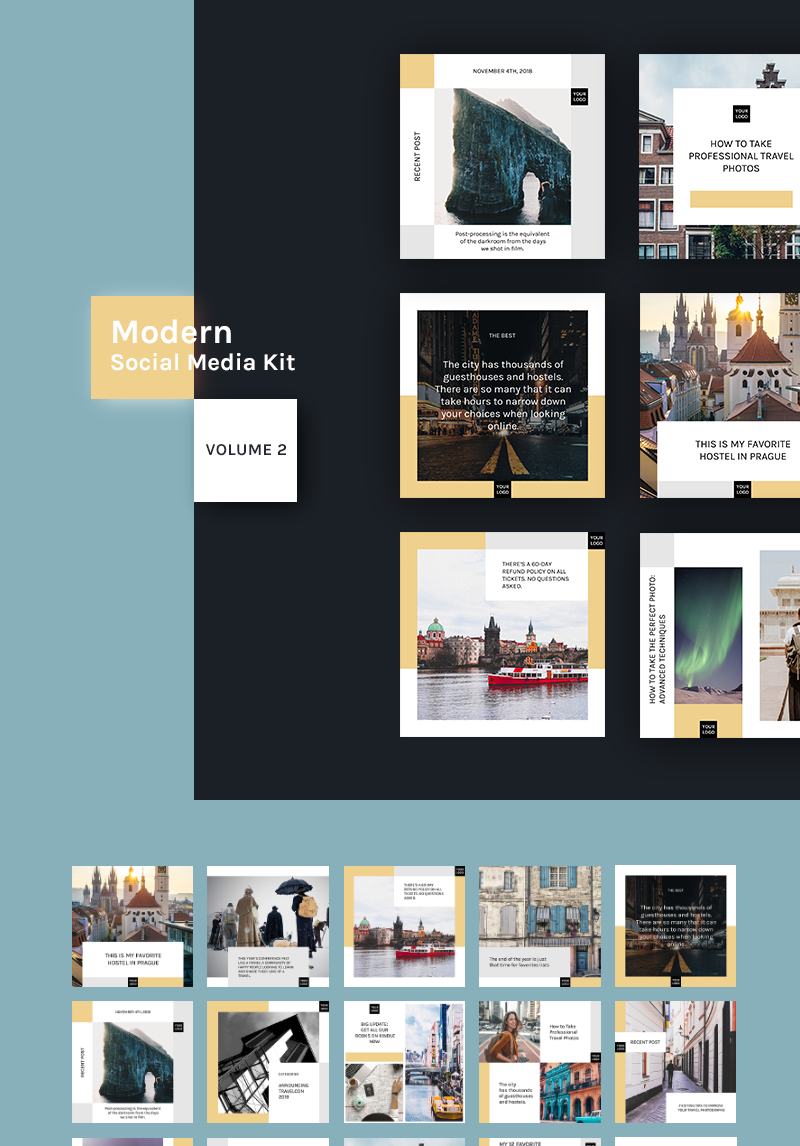Select the YOUR LOGO badge on the aurora photo template
The width and height of the screenshot is (800, 1146).
pos(707,730)
